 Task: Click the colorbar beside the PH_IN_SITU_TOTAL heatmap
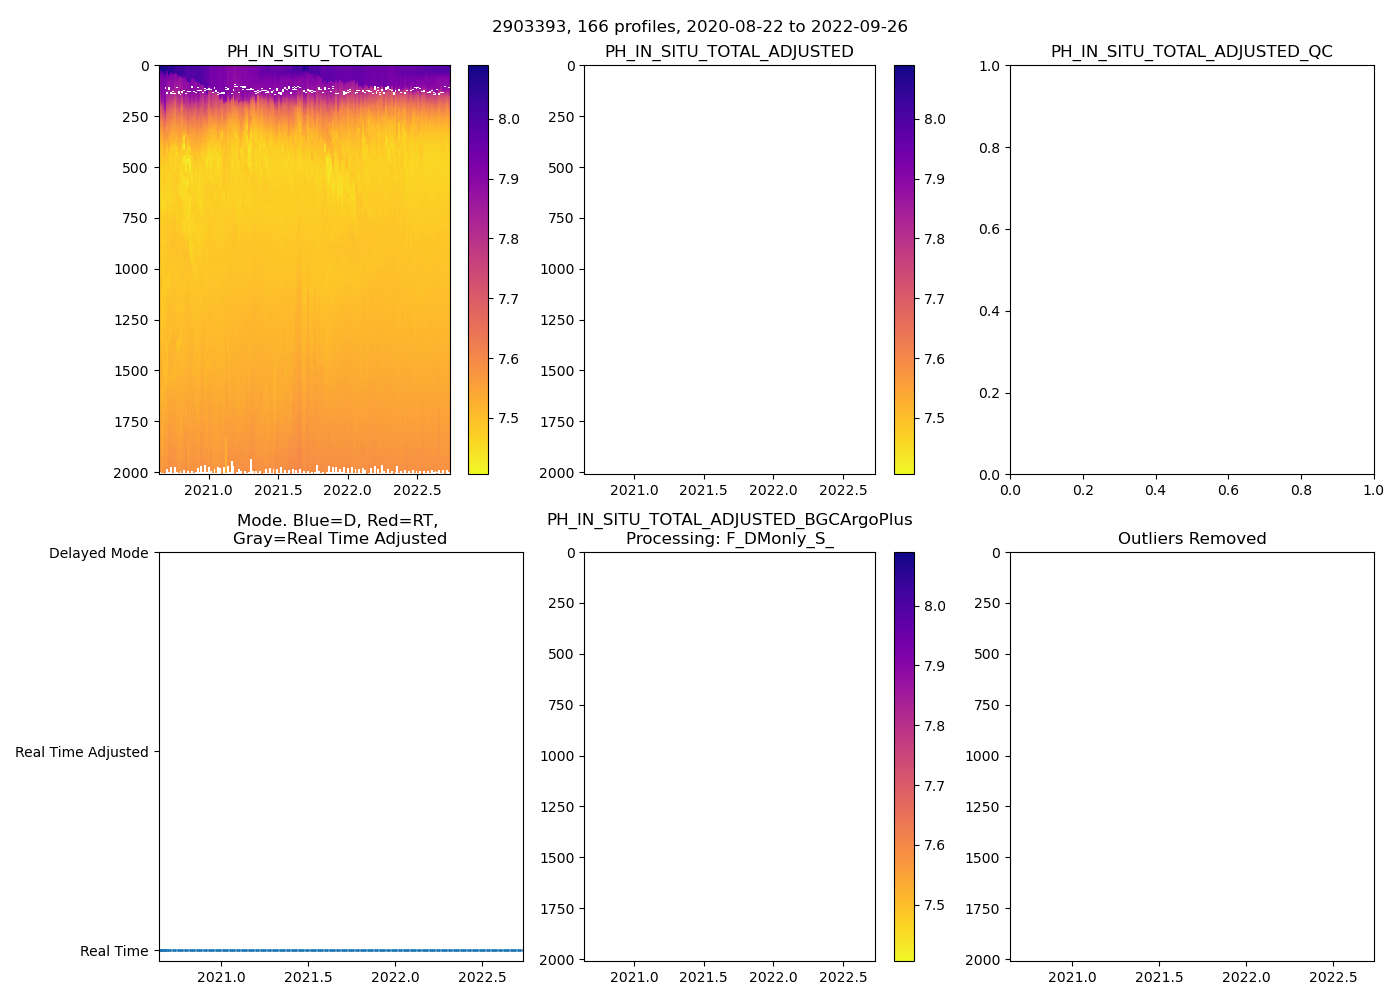(x=478, y=270)
